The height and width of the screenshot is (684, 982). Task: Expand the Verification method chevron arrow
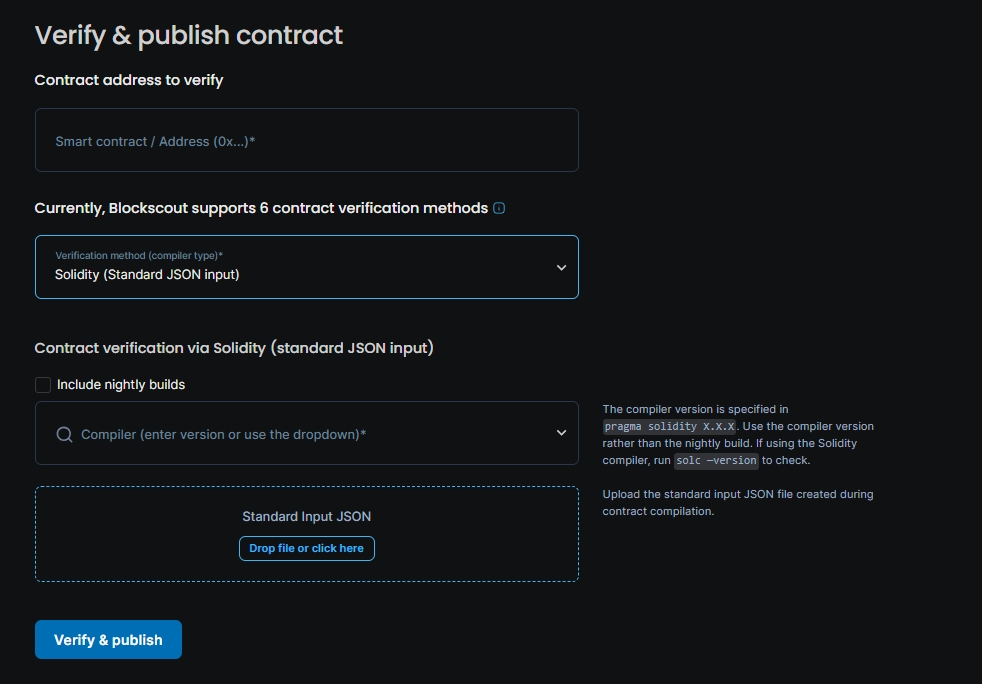pyautogui.click(x=561, y=267)
